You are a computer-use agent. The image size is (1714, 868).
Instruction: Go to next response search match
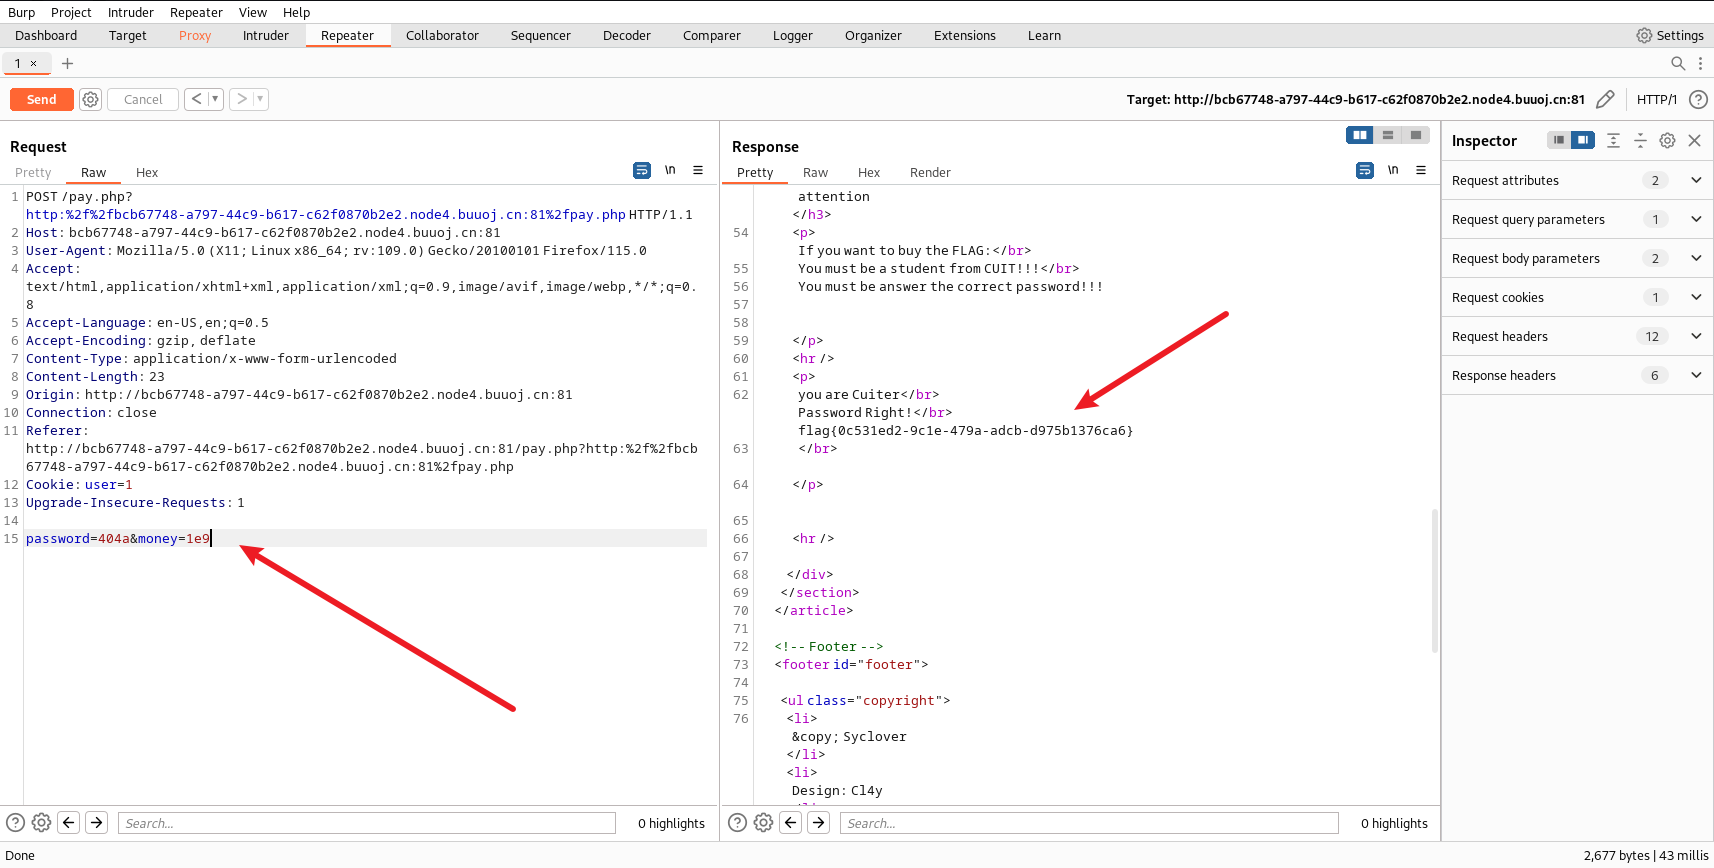point(818,822)
